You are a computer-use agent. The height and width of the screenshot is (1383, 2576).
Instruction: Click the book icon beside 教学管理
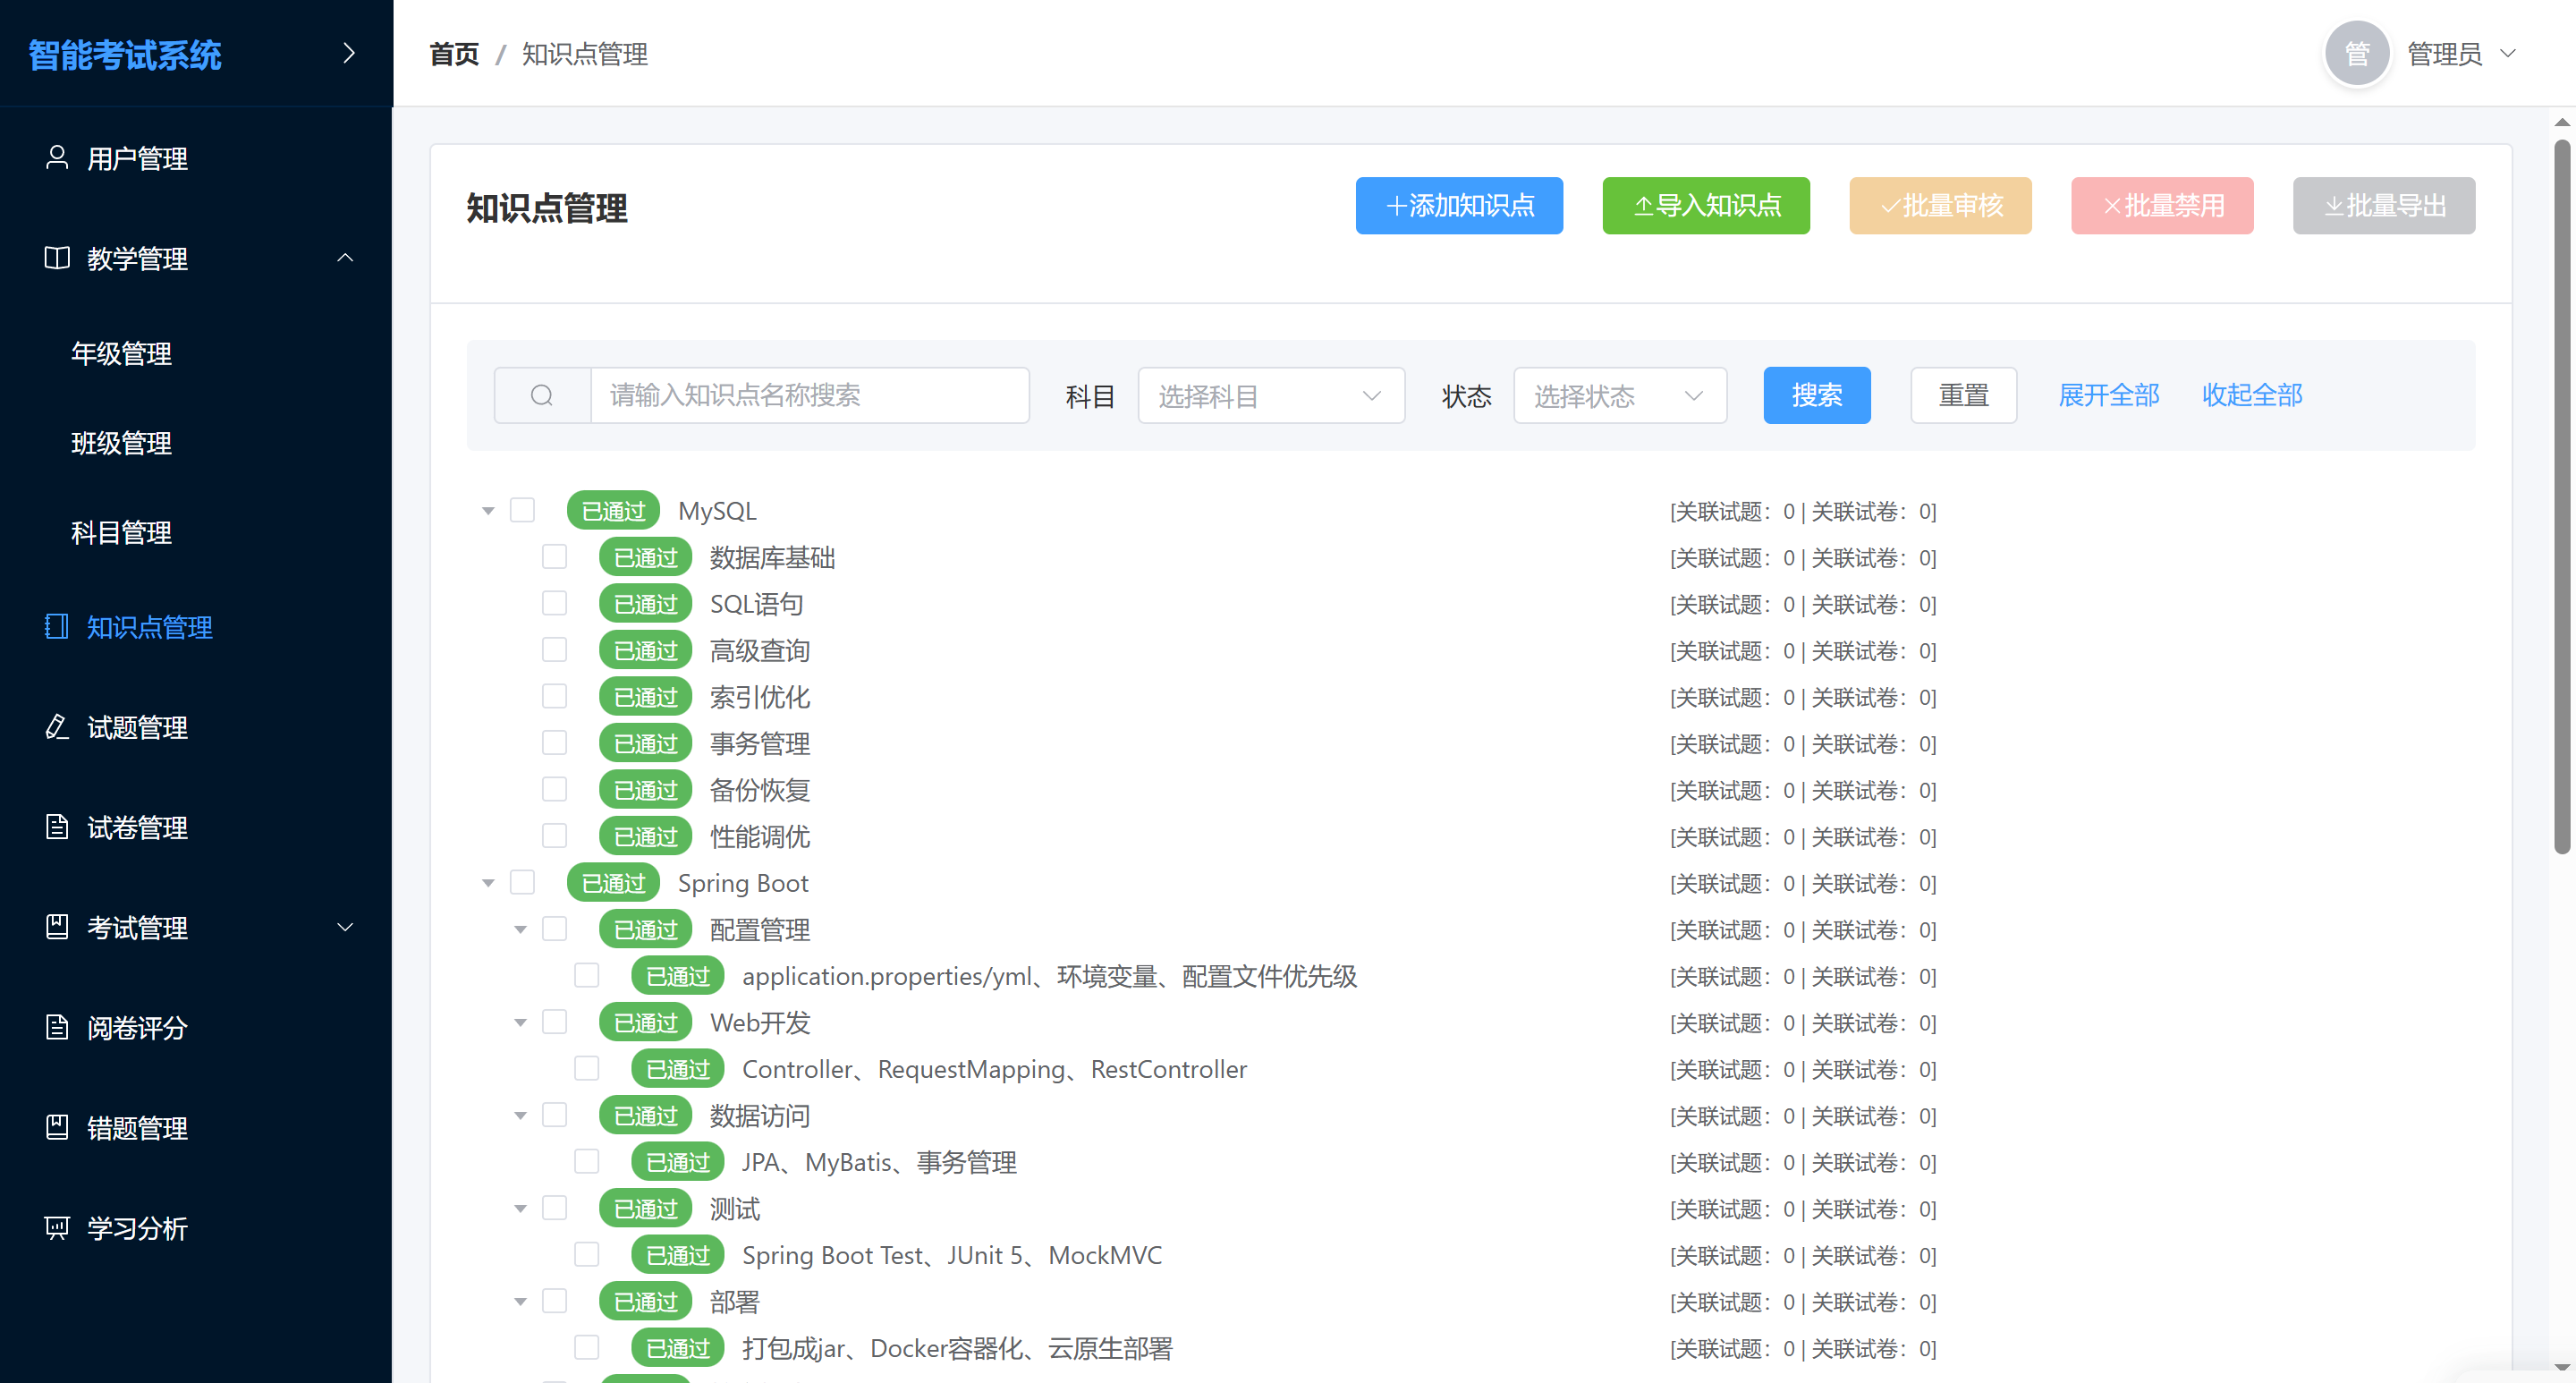(57, 258)
